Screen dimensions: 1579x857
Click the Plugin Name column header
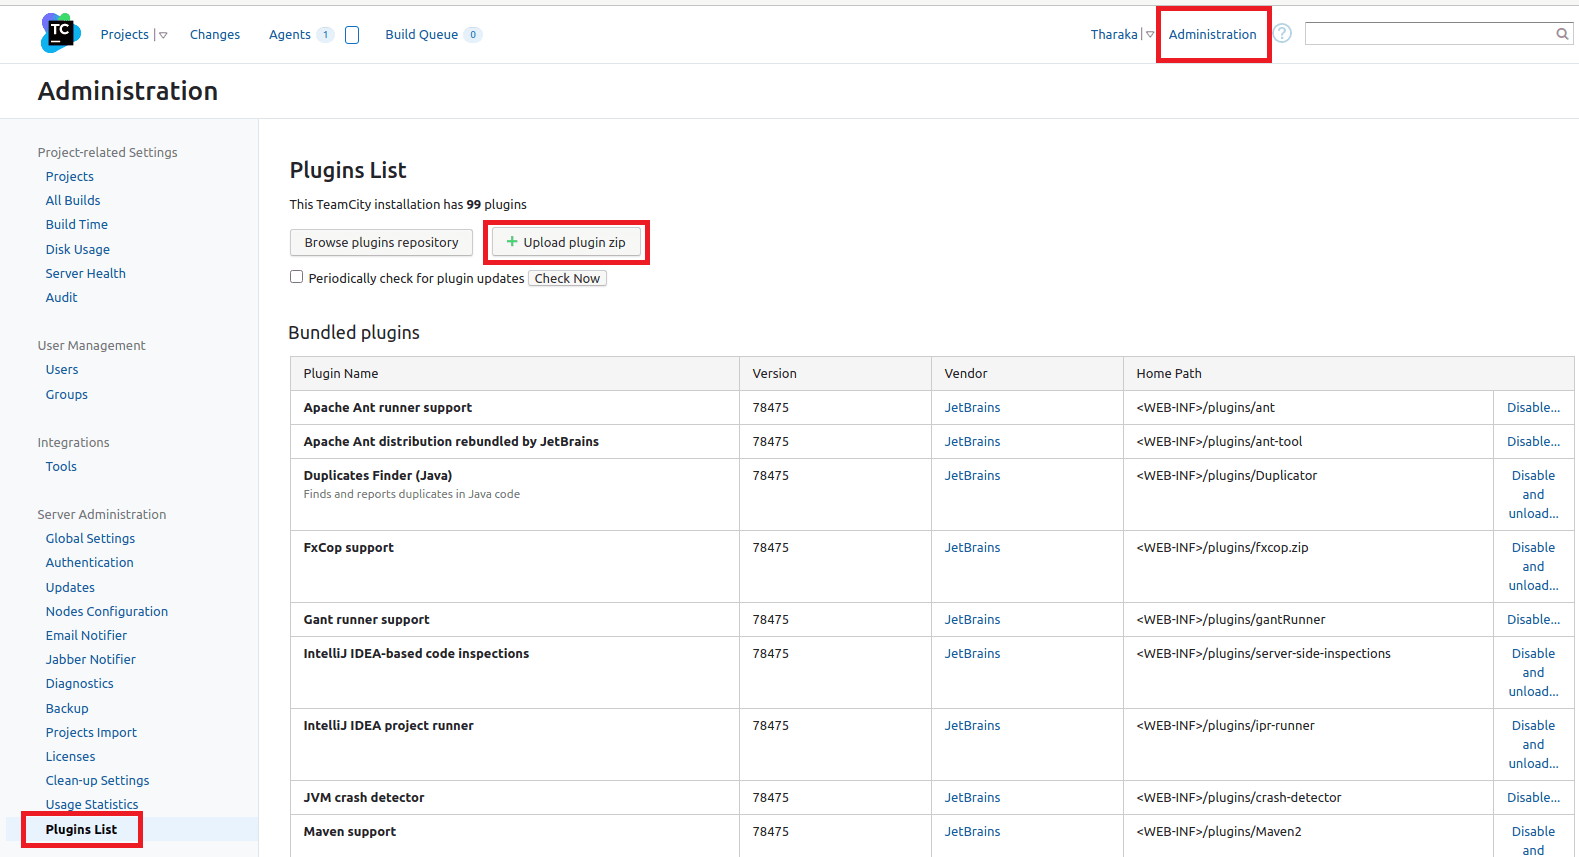341,373
